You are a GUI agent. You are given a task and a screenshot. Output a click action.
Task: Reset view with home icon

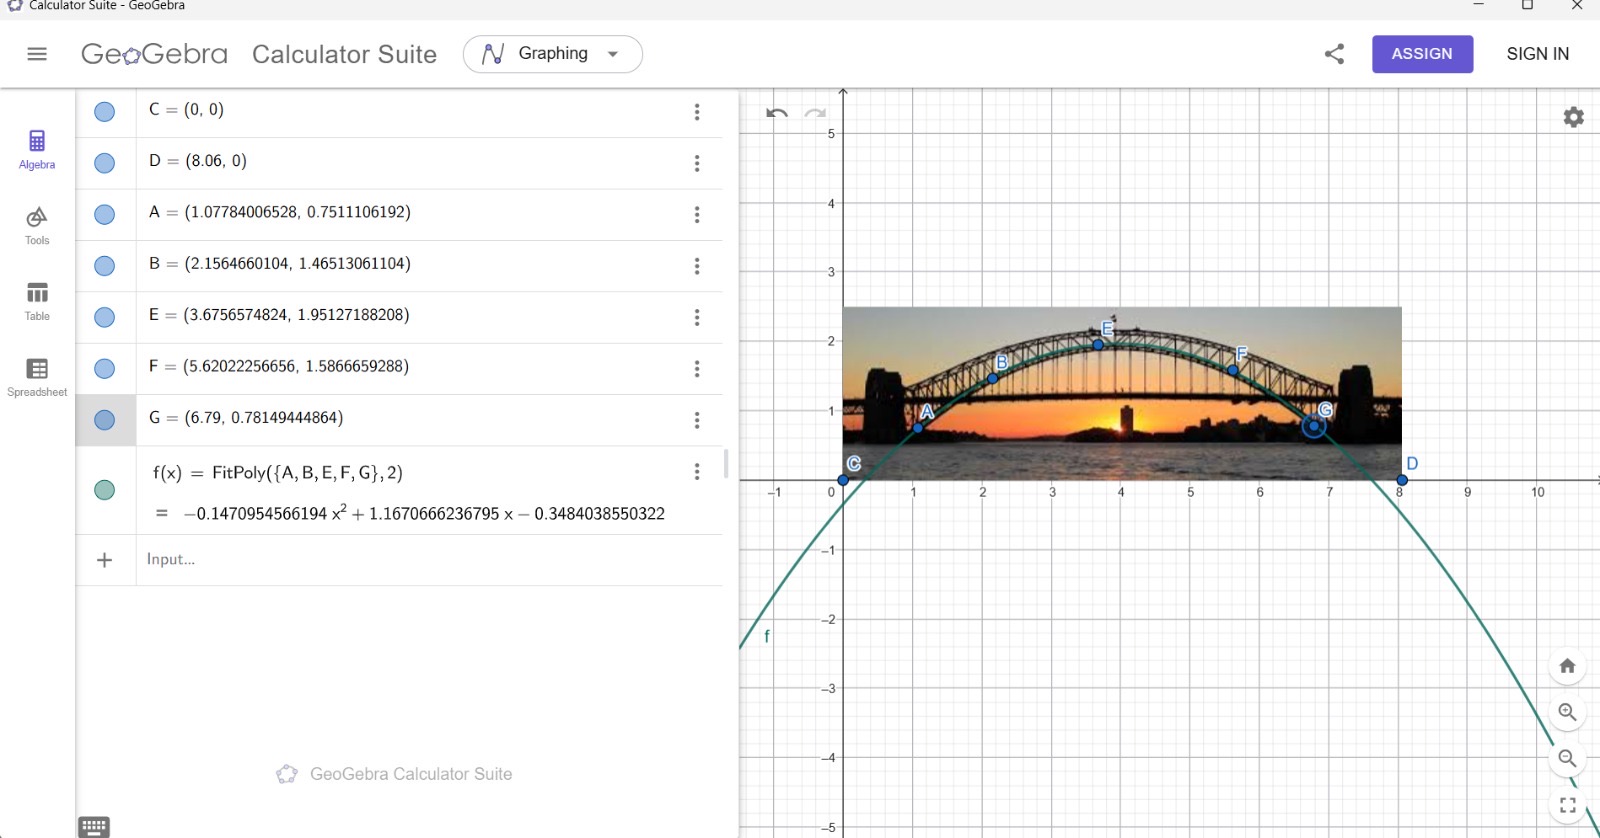pos(1567,666)
